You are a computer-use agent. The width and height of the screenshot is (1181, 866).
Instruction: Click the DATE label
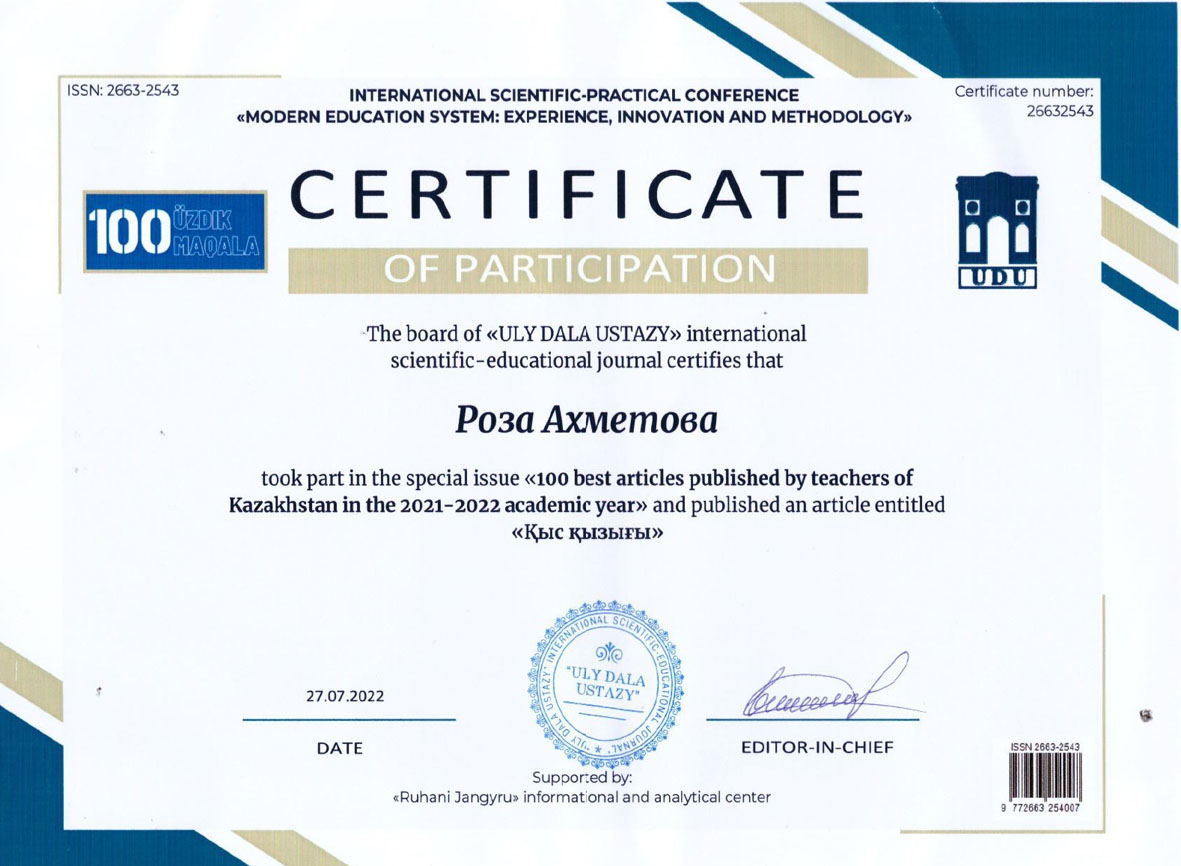click(x=340, y=749)
